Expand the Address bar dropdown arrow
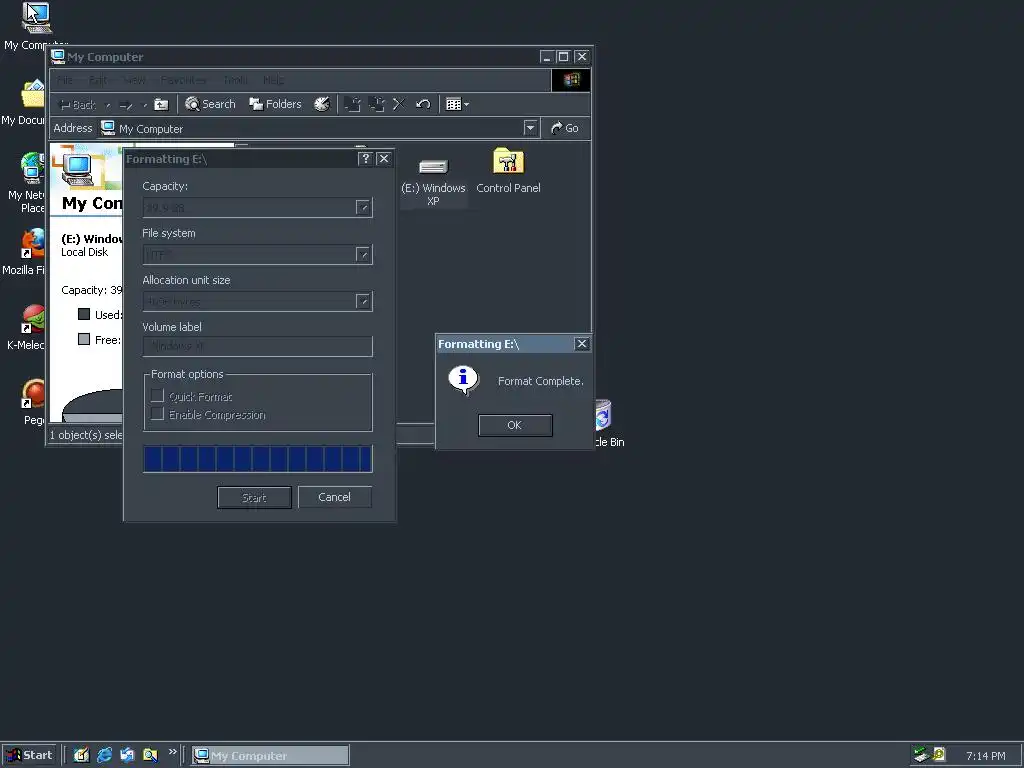The height and width of the screenshot is (768, 1024). 530,128
